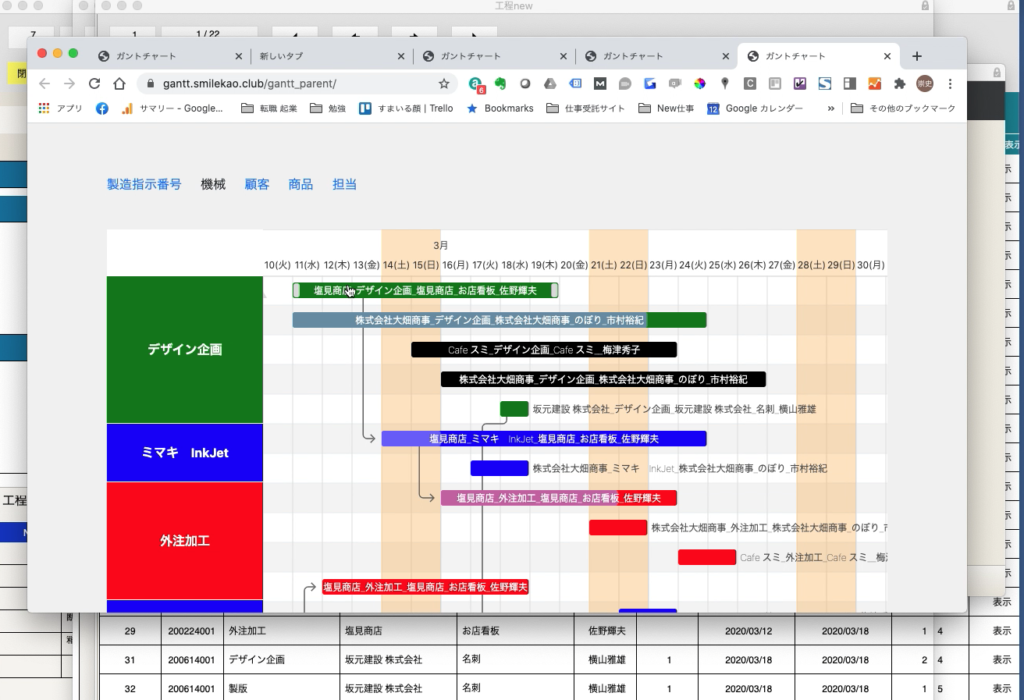Switch the chart to 顧客 view
This screenshot has width=1024, height=700.
(x=257, y=184)
